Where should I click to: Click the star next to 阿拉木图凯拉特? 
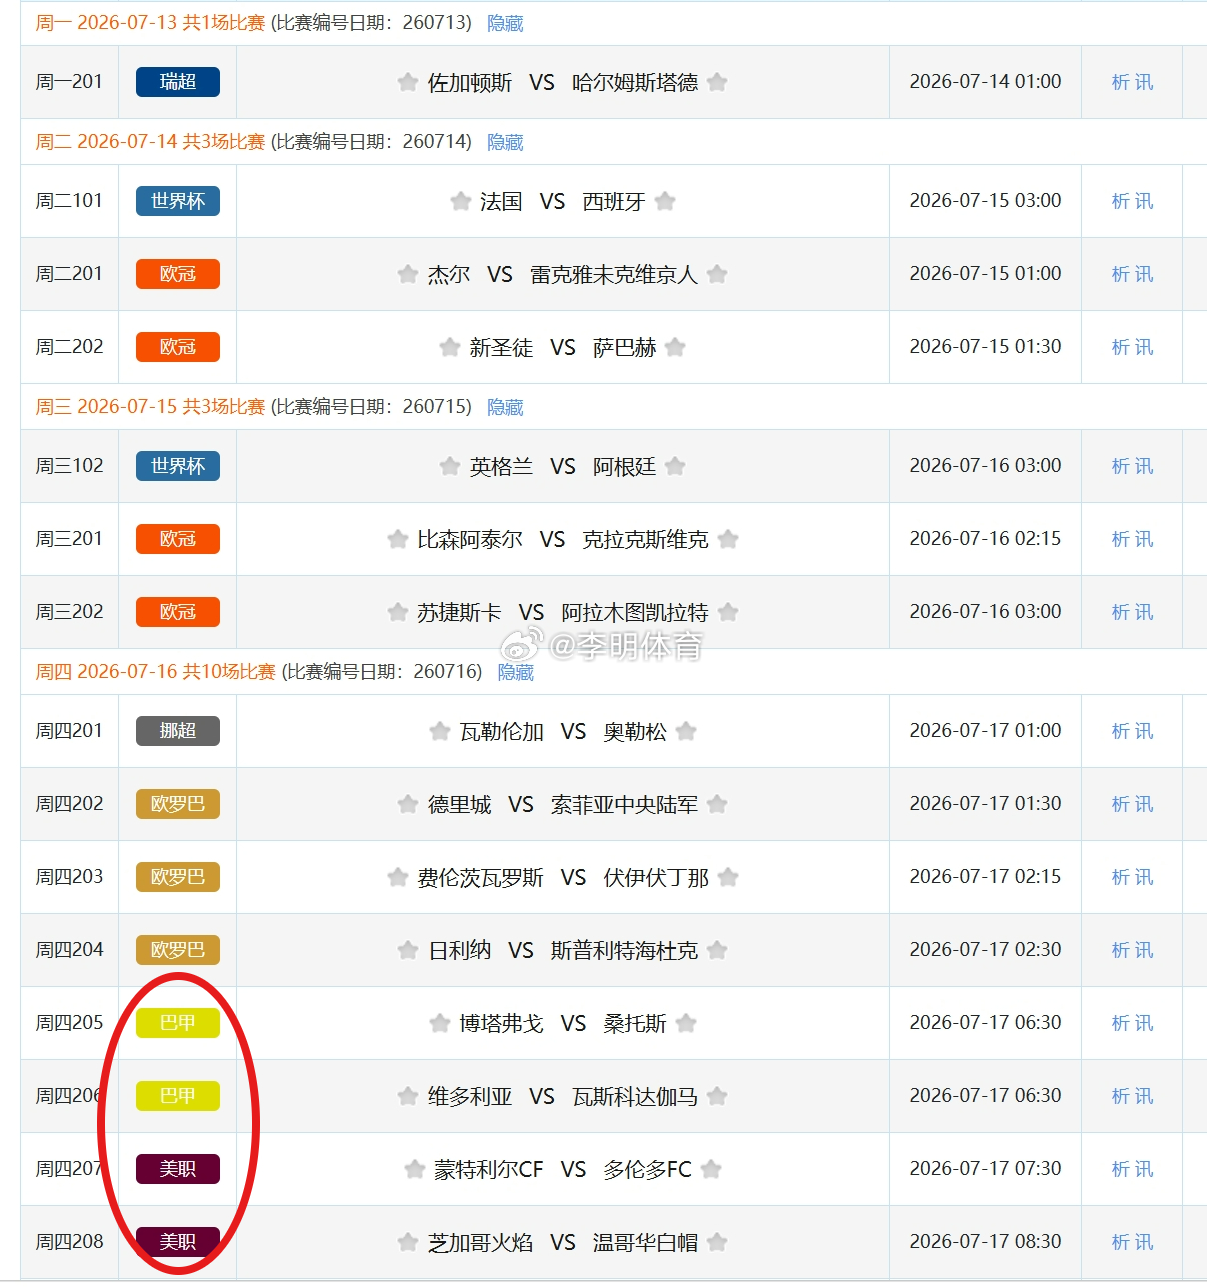point(728,612)
